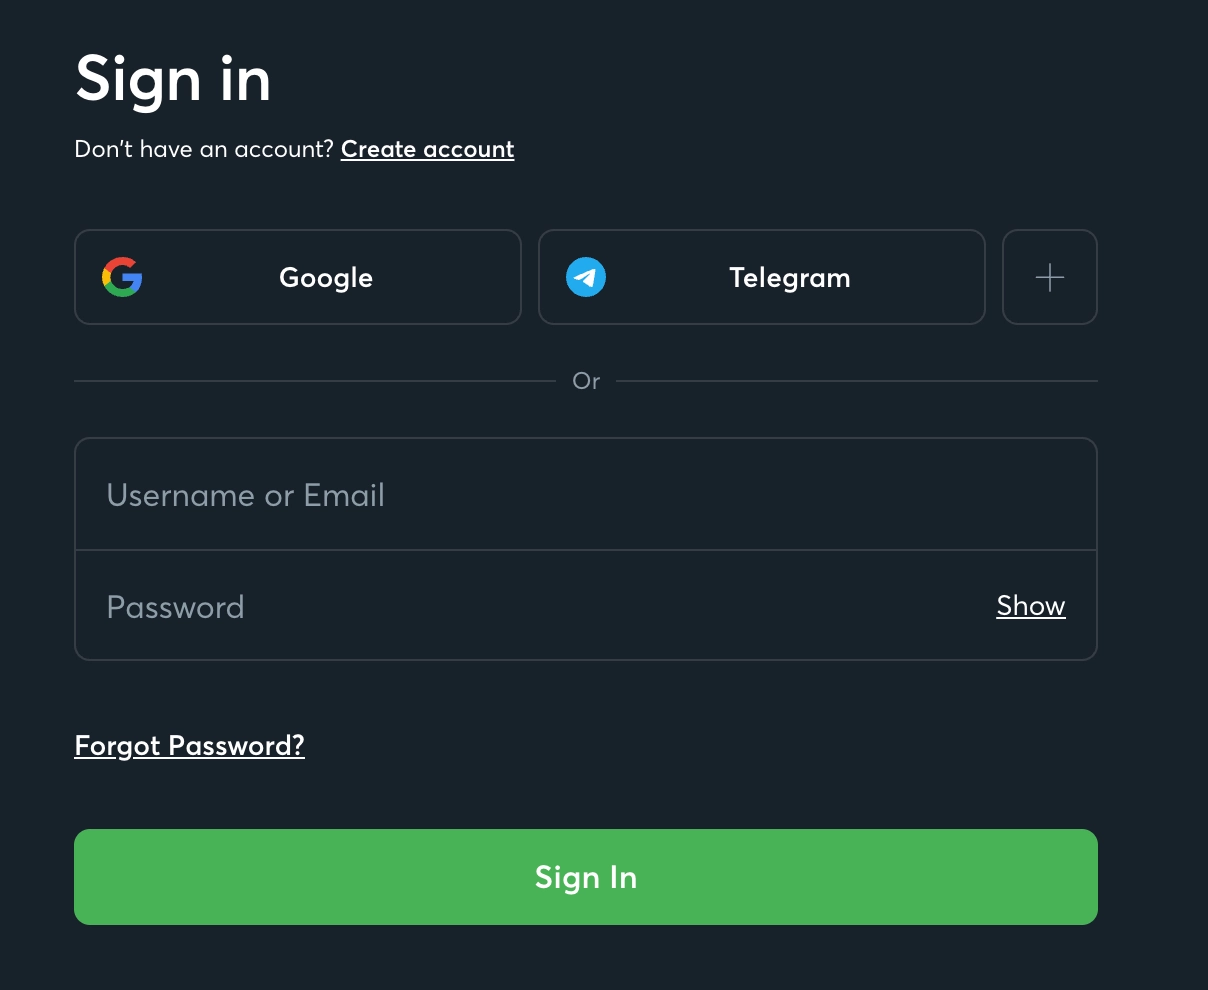
Task: Click the multicolored Google logo icon
Action: 122,277
